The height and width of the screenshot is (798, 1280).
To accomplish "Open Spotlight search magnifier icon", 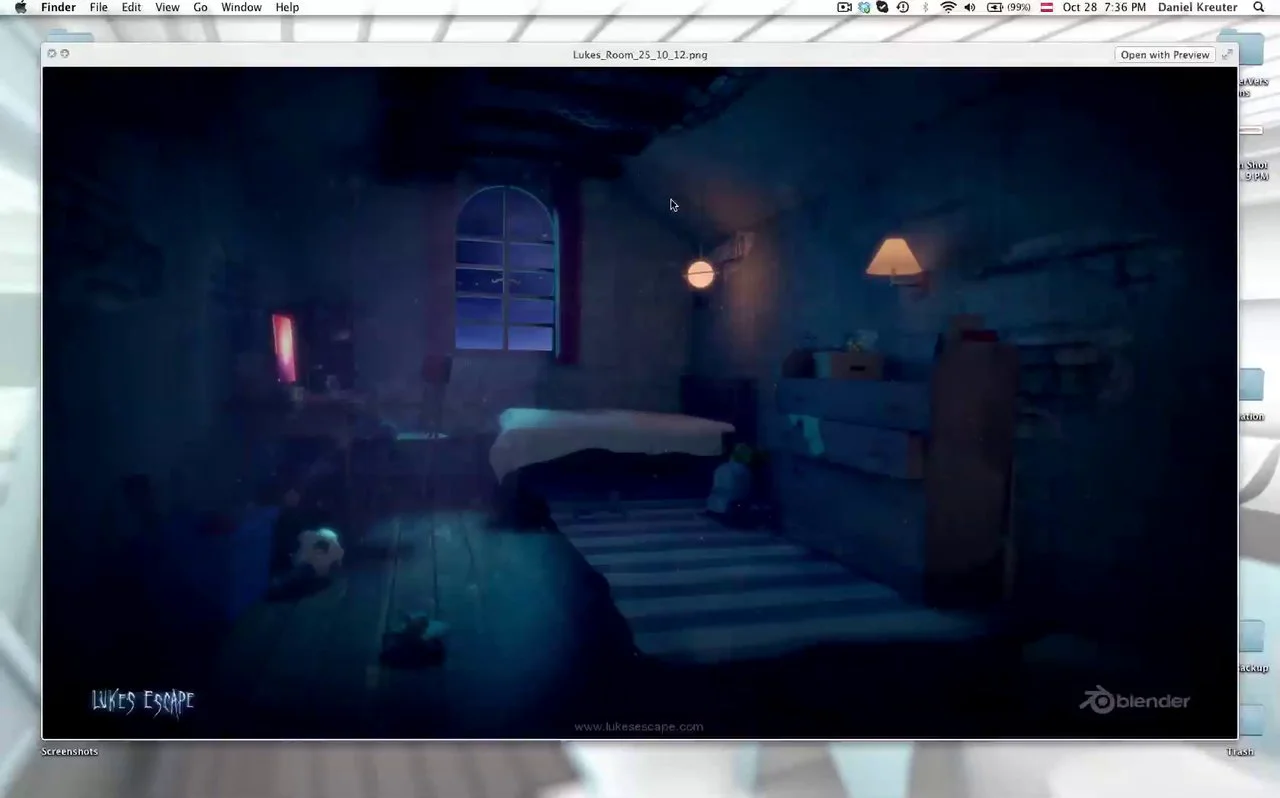I will click(x=1259, y=7).
